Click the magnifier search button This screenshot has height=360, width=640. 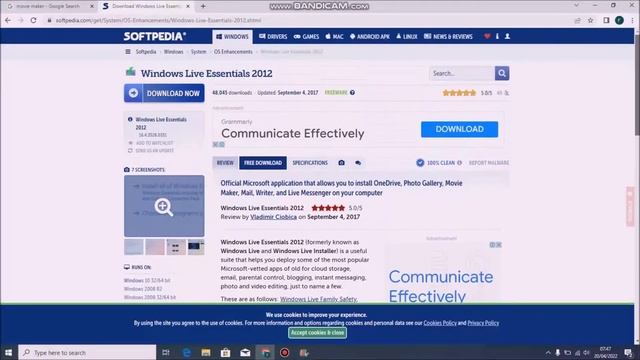[x=502, y=73]
